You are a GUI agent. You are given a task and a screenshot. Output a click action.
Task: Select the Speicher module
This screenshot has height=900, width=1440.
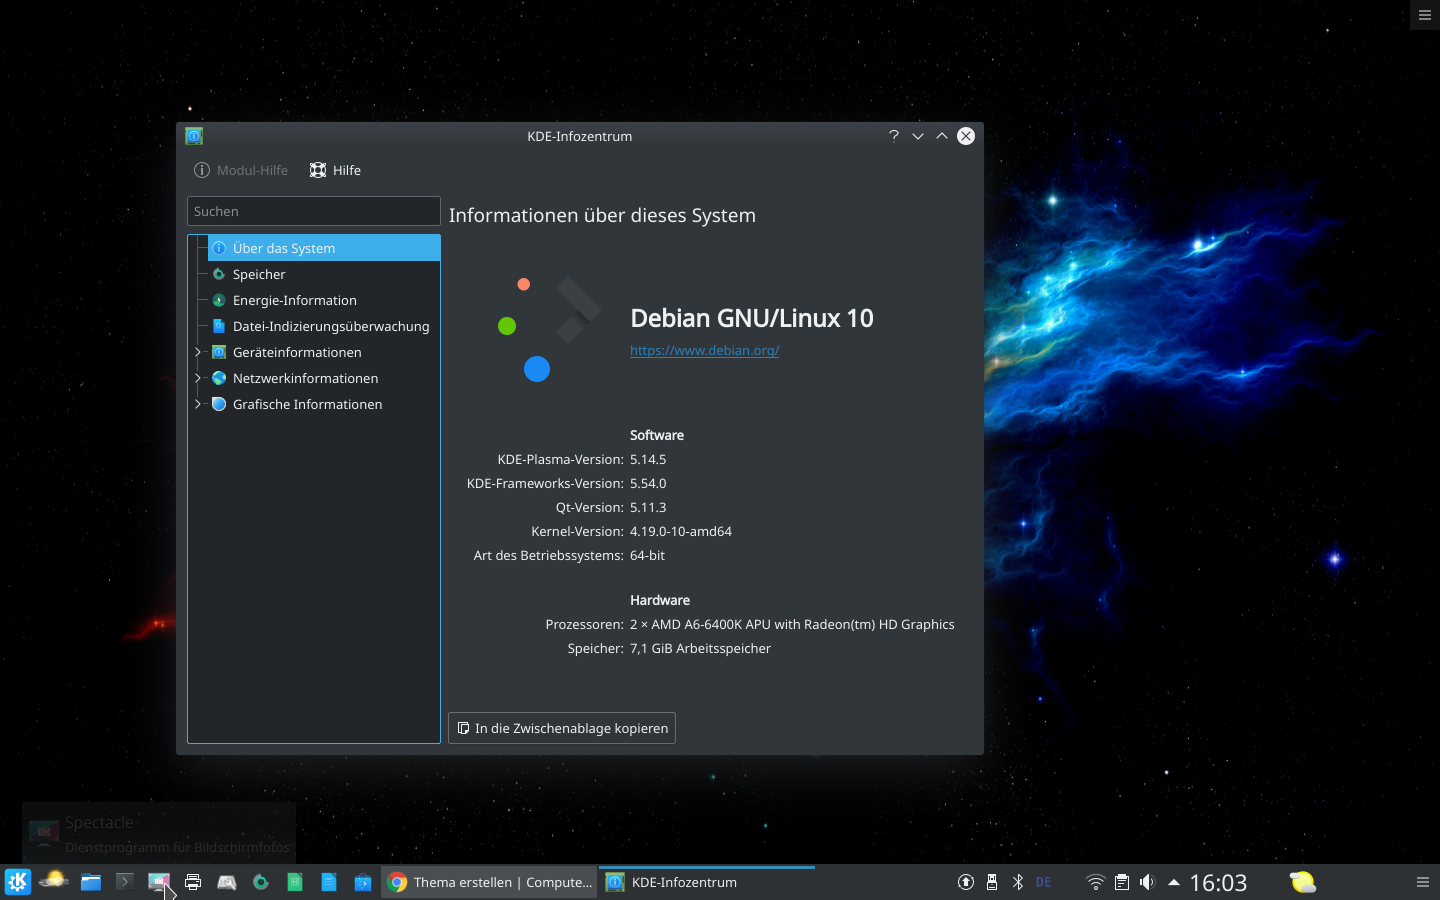coord(324,274)
